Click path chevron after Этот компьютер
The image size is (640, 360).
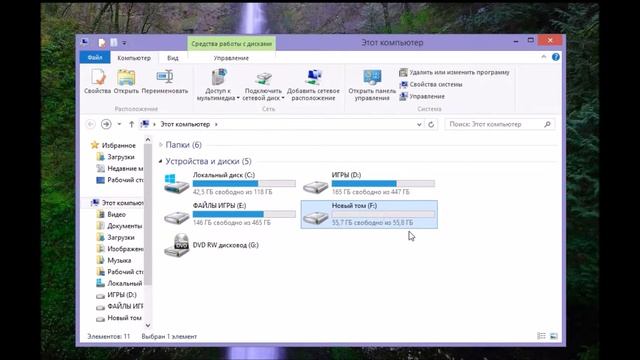point(216,124)
